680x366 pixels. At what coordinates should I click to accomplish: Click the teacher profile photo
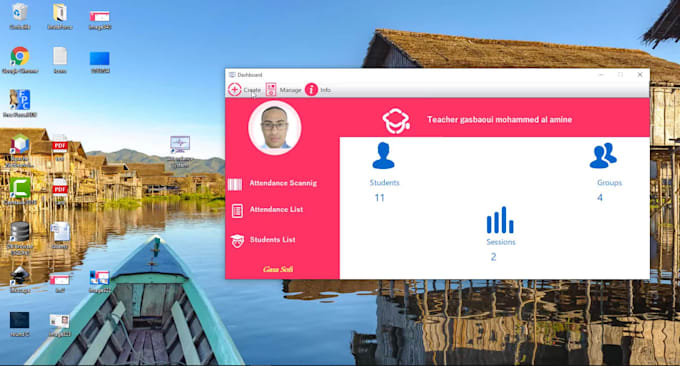(x=275, y=128)
